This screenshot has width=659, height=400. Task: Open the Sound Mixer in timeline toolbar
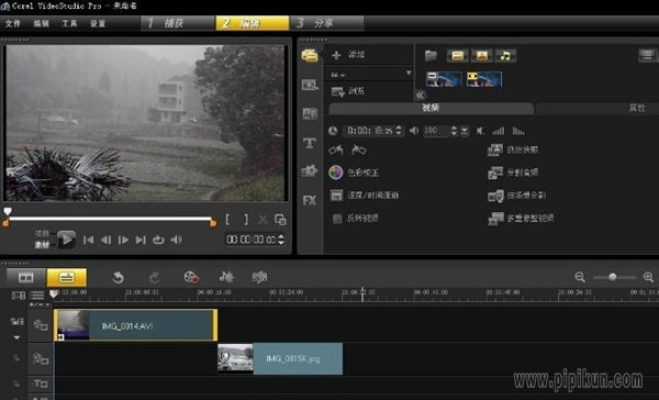click(226, 277)
